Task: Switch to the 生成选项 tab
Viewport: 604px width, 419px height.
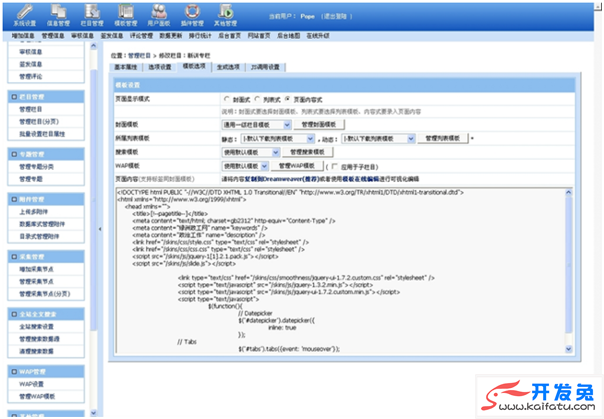Action: (228, 67)
